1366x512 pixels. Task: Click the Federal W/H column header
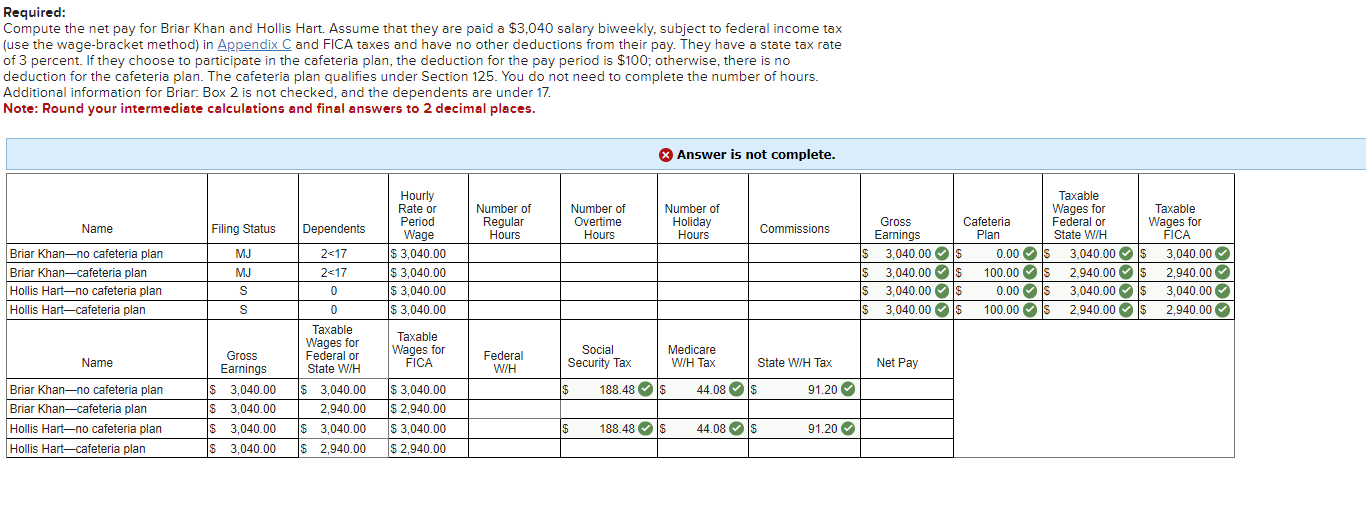[x=503, y=362]
